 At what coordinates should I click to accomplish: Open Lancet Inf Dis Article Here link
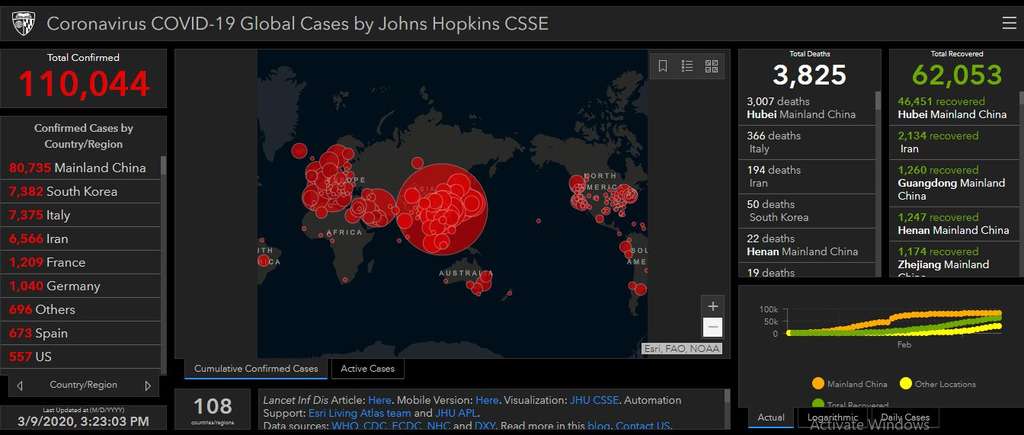pos(379,400)
